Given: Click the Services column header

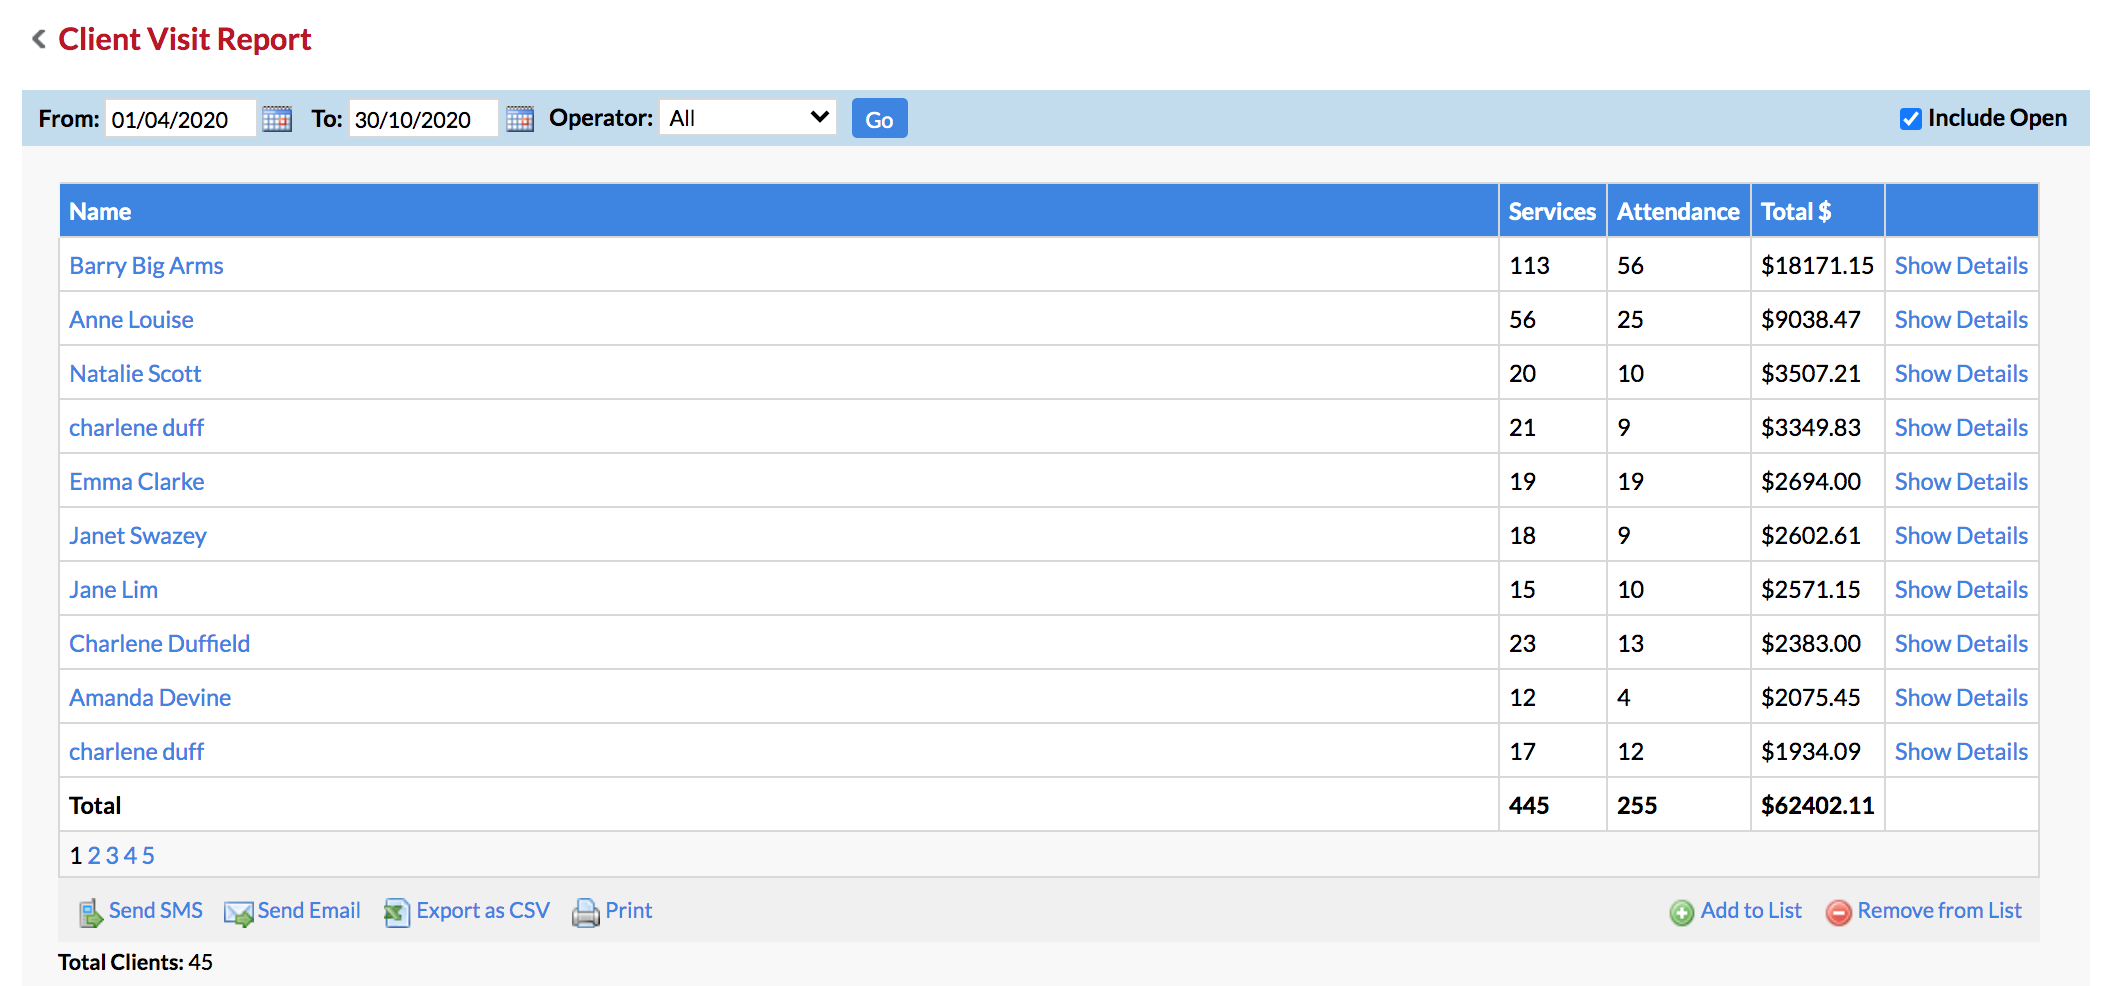Looking at the screenshot, I should [x=1552, y=212].
